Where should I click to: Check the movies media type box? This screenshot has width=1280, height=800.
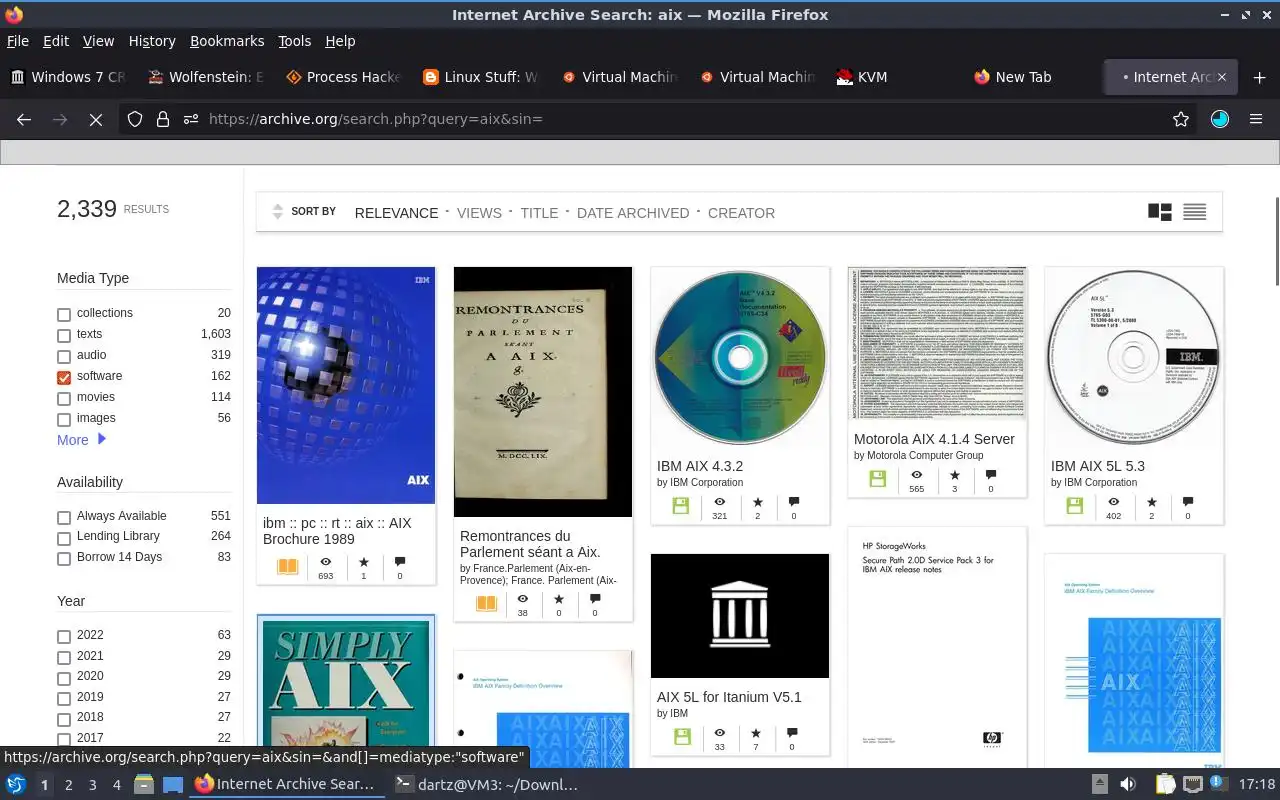[64, 399]
